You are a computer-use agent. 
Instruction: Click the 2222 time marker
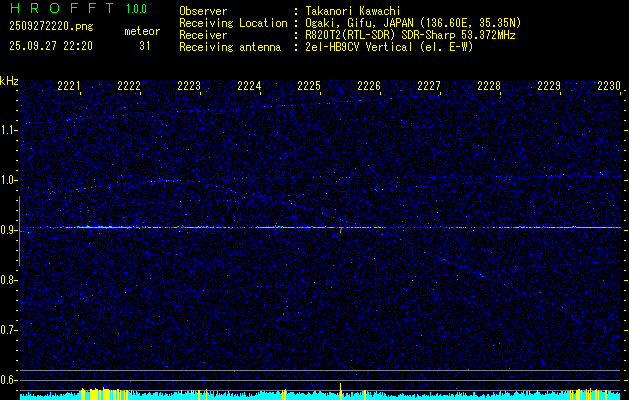(x=129, y=86)
